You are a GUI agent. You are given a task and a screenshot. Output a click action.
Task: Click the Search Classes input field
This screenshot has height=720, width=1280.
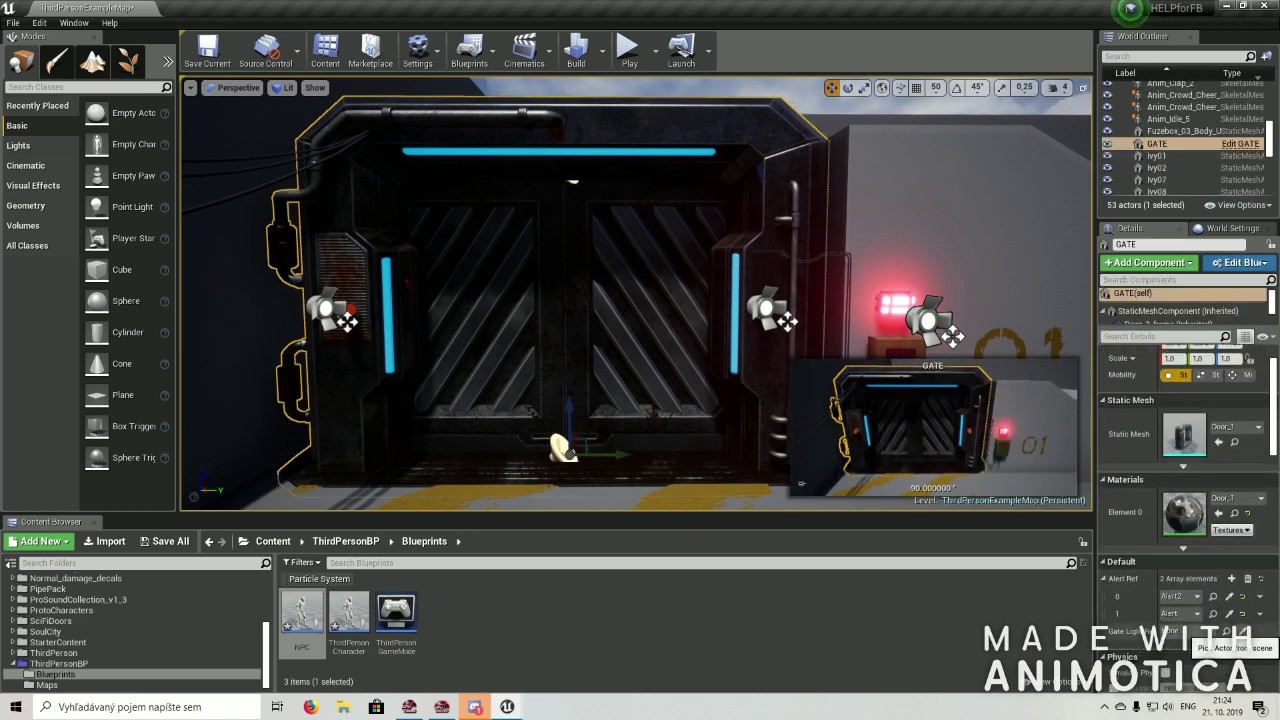88,87
